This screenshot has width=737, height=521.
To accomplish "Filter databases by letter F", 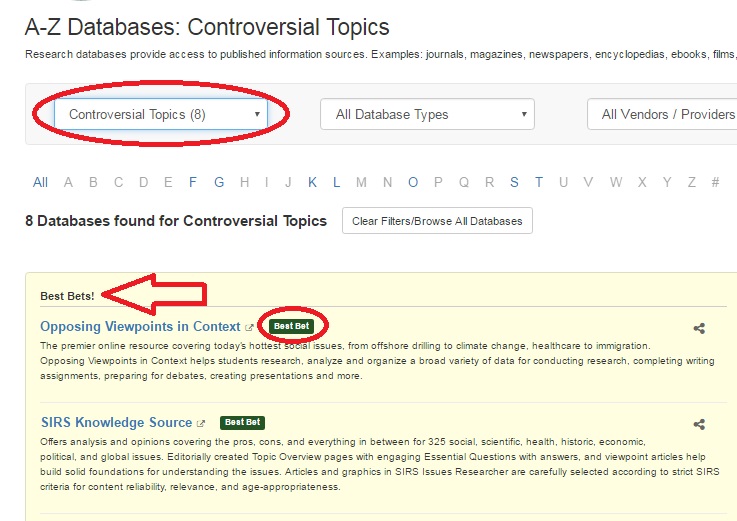I will 193,182.
